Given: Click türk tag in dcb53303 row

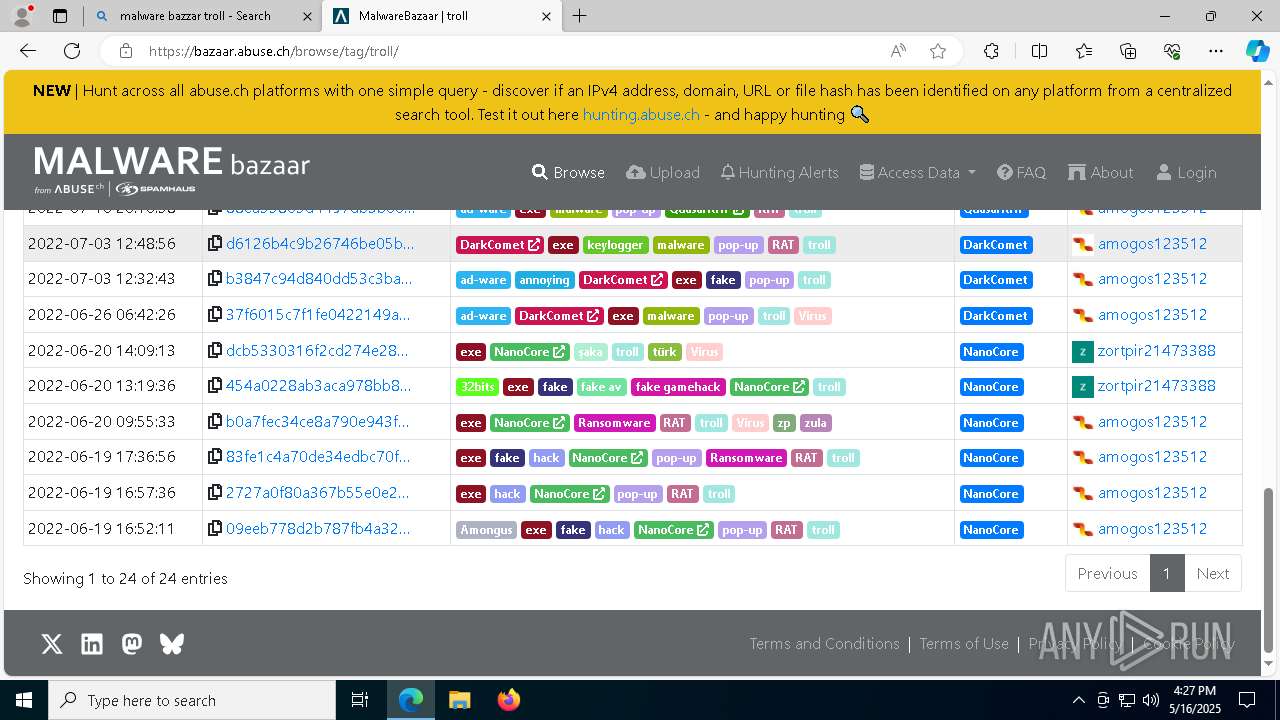Looking at the screenshot, I should [665, 352].
